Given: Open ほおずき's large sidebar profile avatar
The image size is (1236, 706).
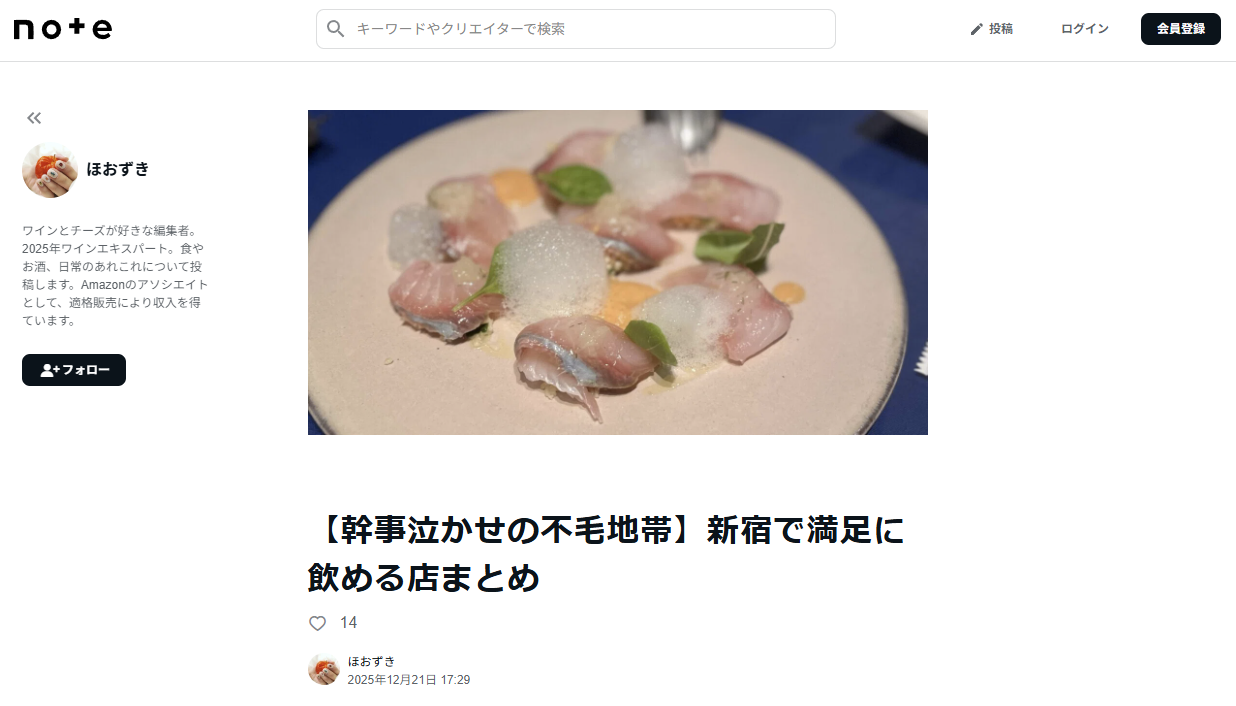Looking at the screenshot, I should [x=50, y=170].
